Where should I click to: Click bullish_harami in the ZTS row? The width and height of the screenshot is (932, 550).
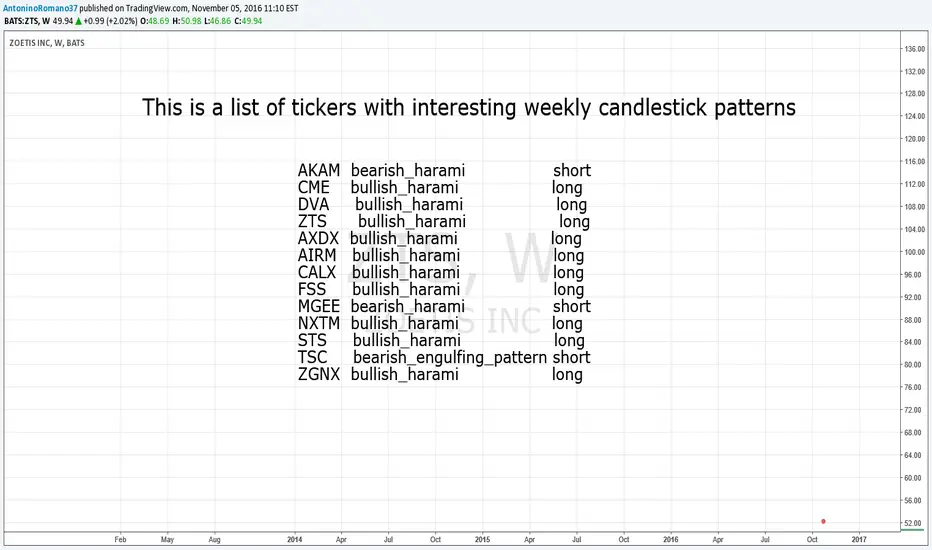click(x=412, y=222)
